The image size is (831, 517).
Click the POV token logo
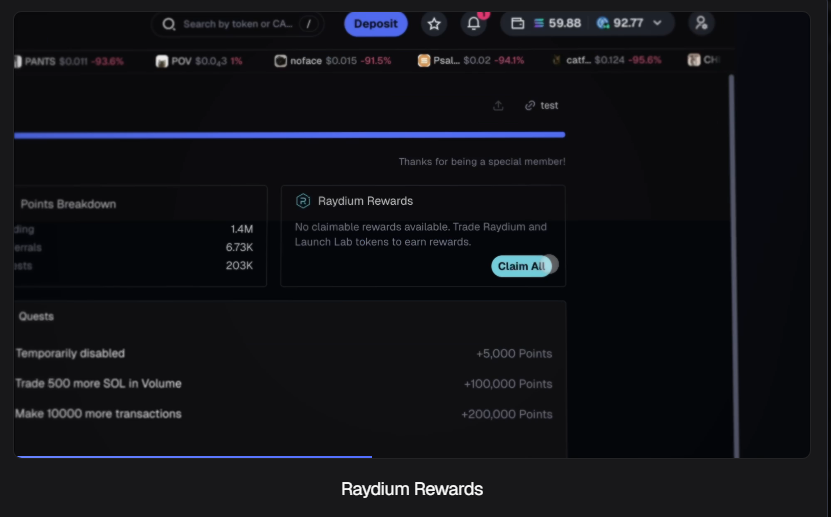162,61
